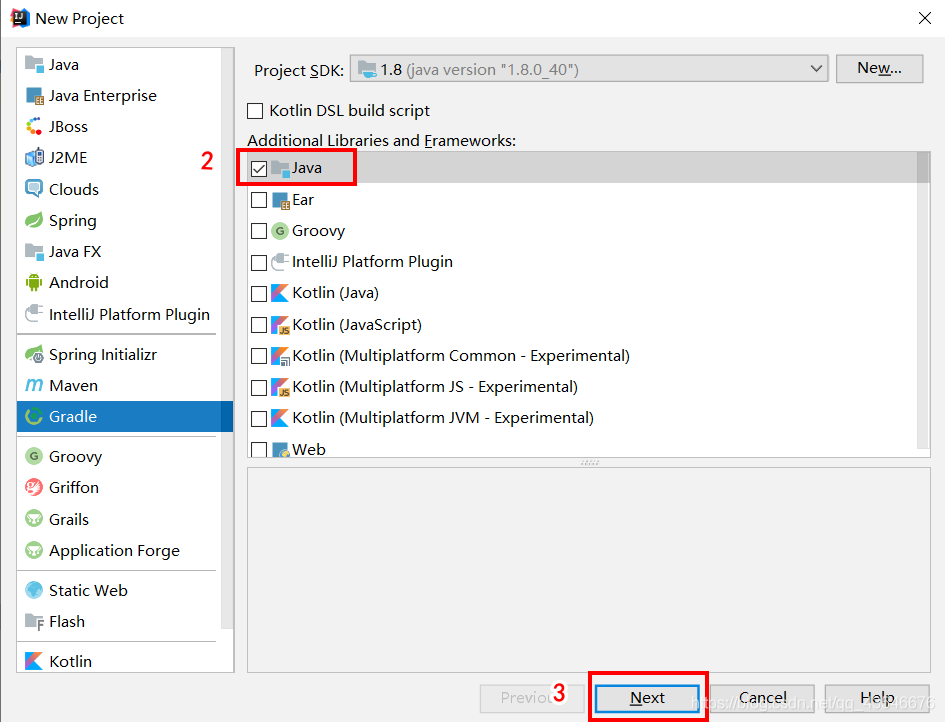Check the Web framework checkbox
945x722 pixels.
tap(259, 450)
